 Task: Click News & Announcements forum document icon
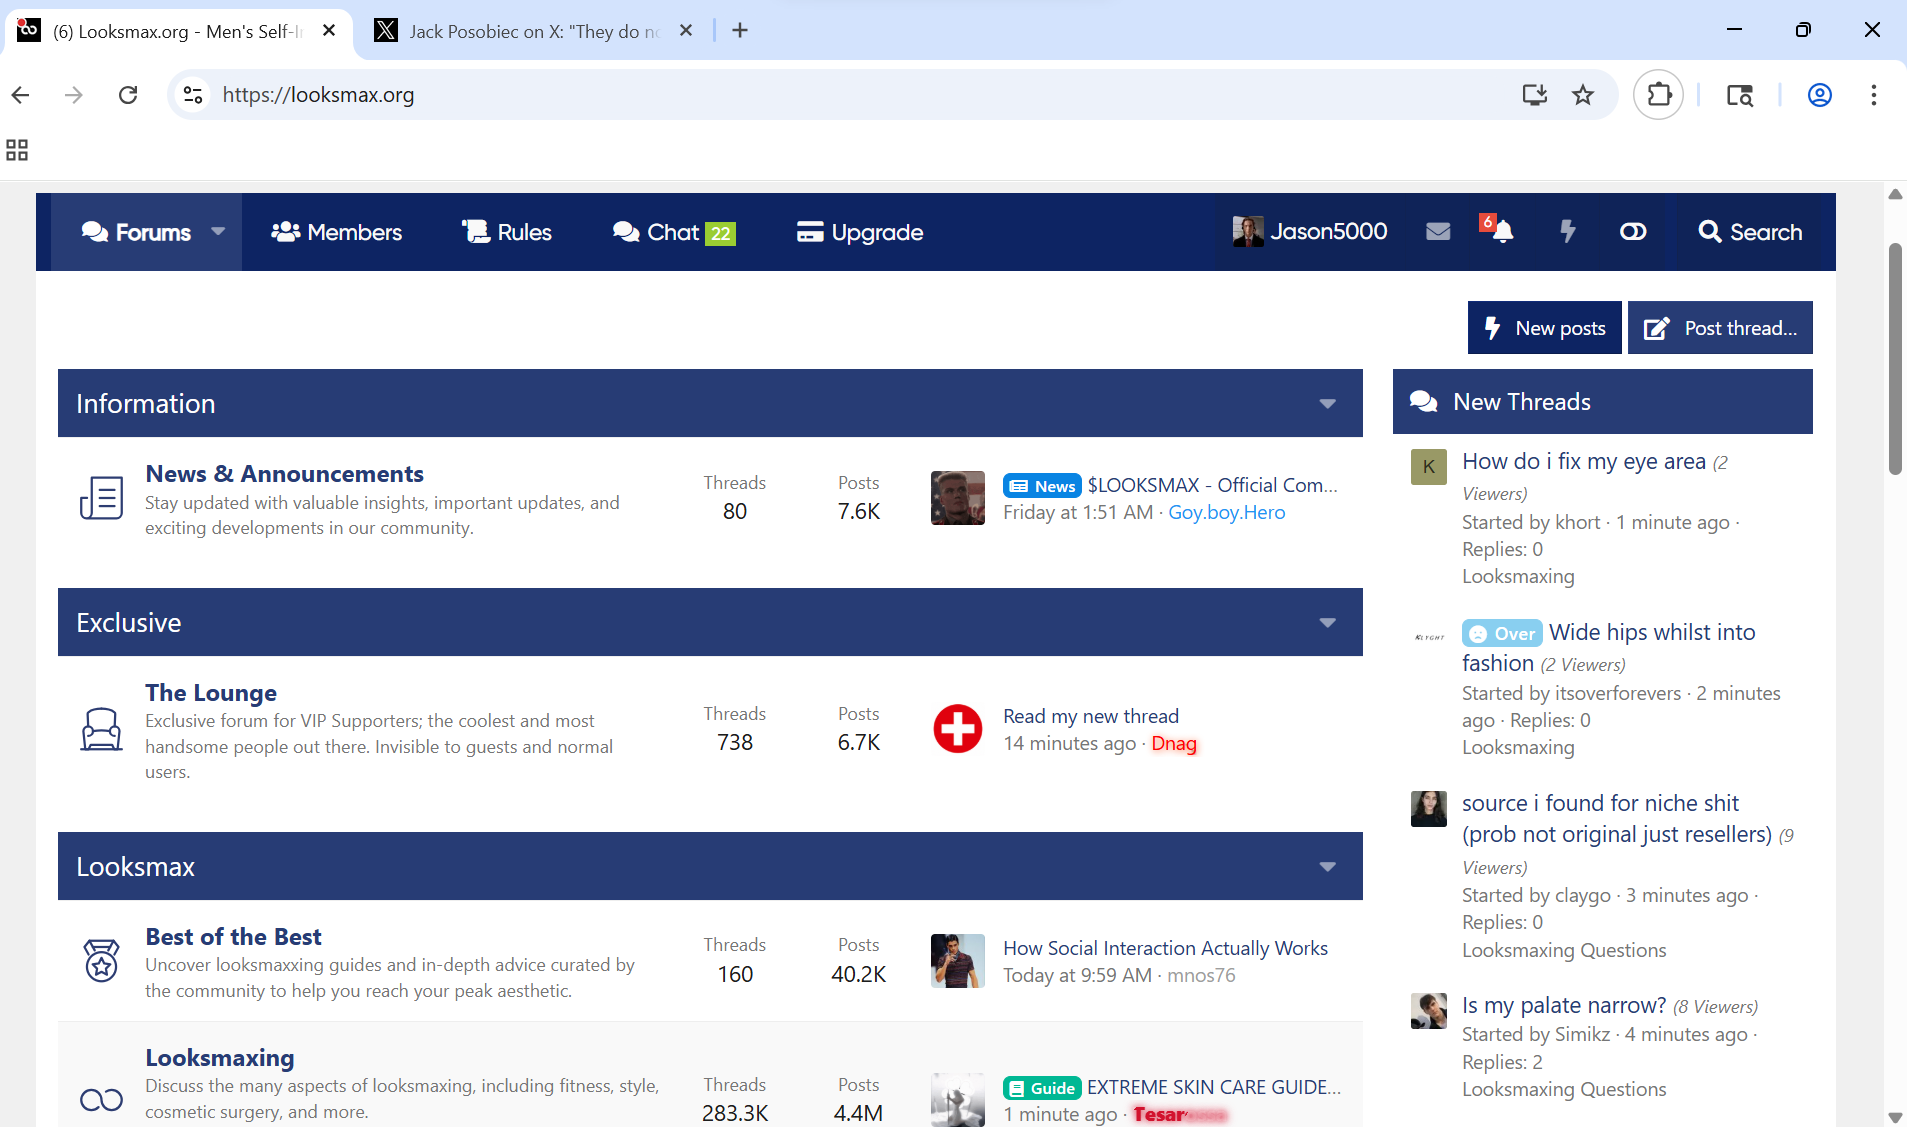pyautogui.click(x=101, y=497)
